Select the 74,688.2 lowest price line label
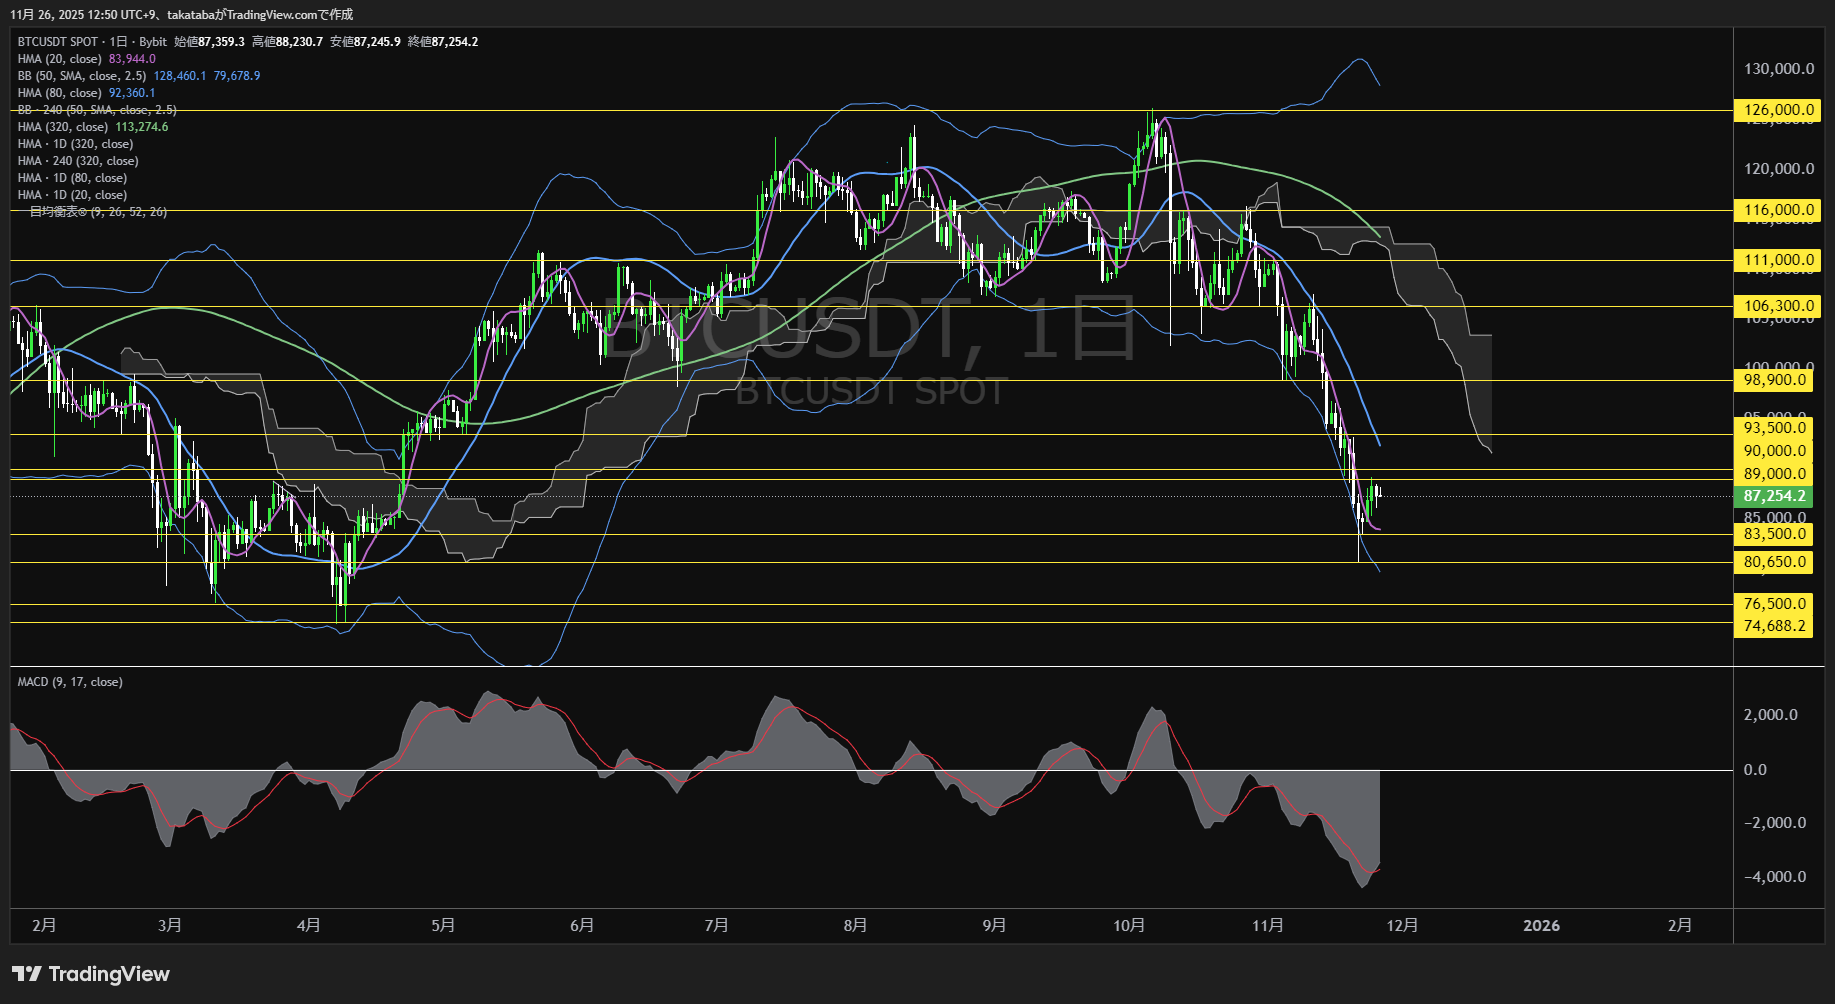The width and height of the screenshot is (1835, 1004). click(x=1774, y=626)
